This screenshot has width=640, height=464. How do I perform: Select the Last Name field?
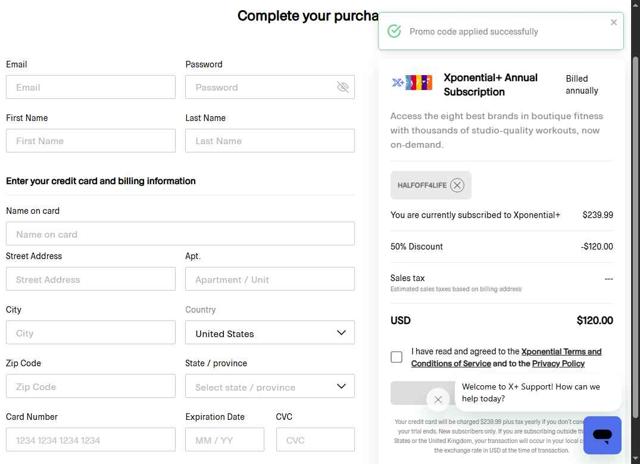click(270, 141)
